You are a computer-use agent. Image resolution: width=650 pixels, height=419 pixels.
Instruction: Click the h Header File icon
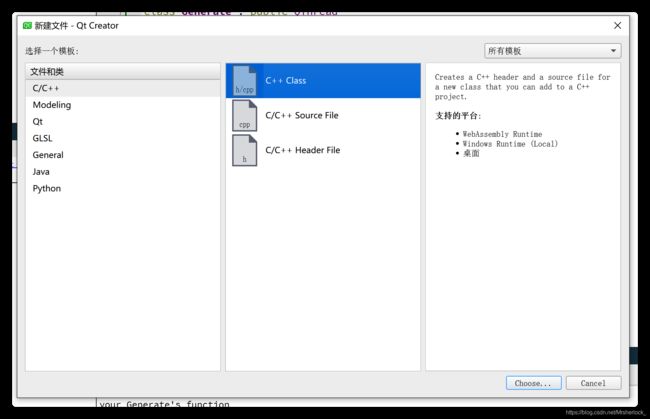[245, 150]
